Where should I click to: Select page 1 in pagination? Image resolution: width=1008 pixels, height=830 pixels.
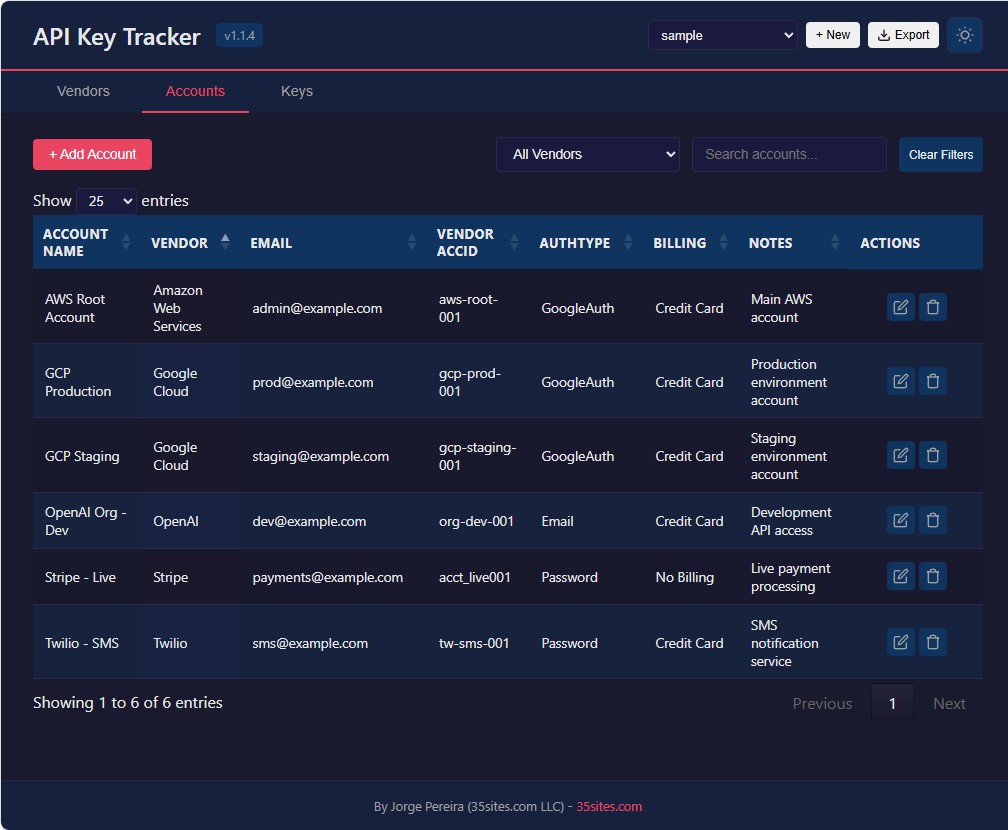[892, 703]
